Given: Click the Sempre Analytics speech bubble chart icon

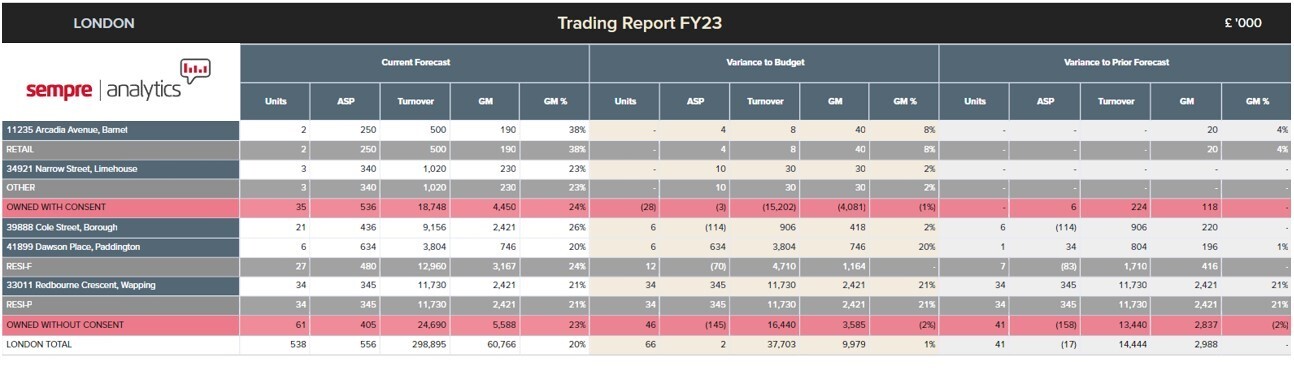Looking at the screenshot, I should click(196, 69).
